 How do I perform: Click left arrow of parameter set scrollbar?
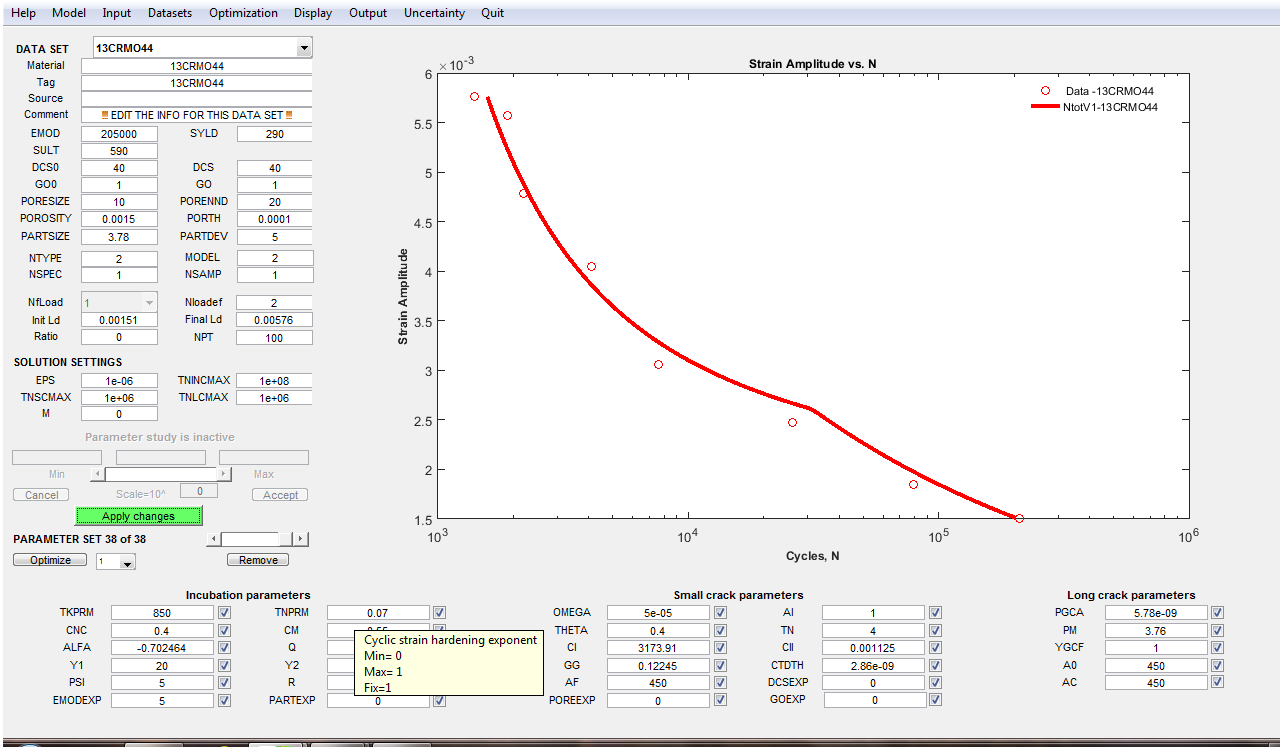click(213, 539)
